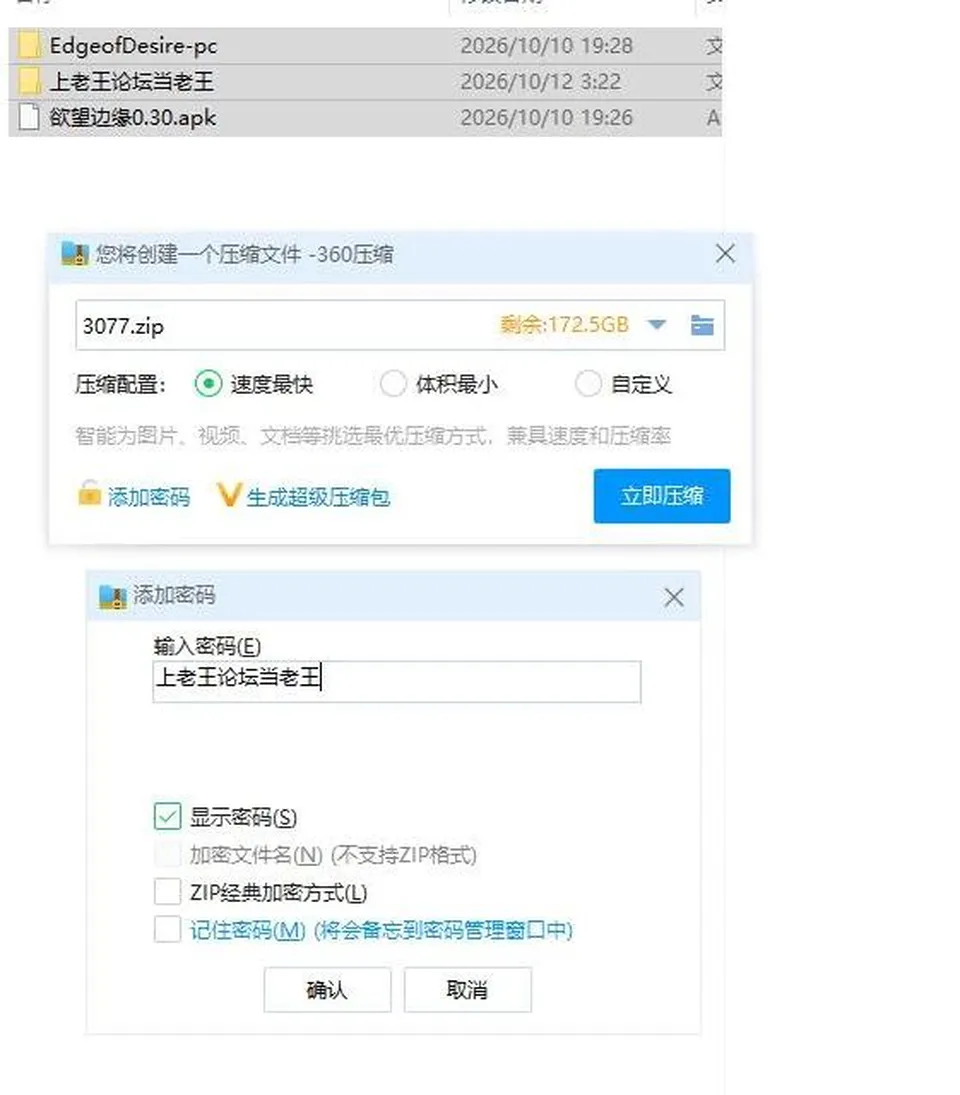This screenshot has height=1095, width=960.
Task: Select the 自定义 compression option
Action: click(588, 383)
